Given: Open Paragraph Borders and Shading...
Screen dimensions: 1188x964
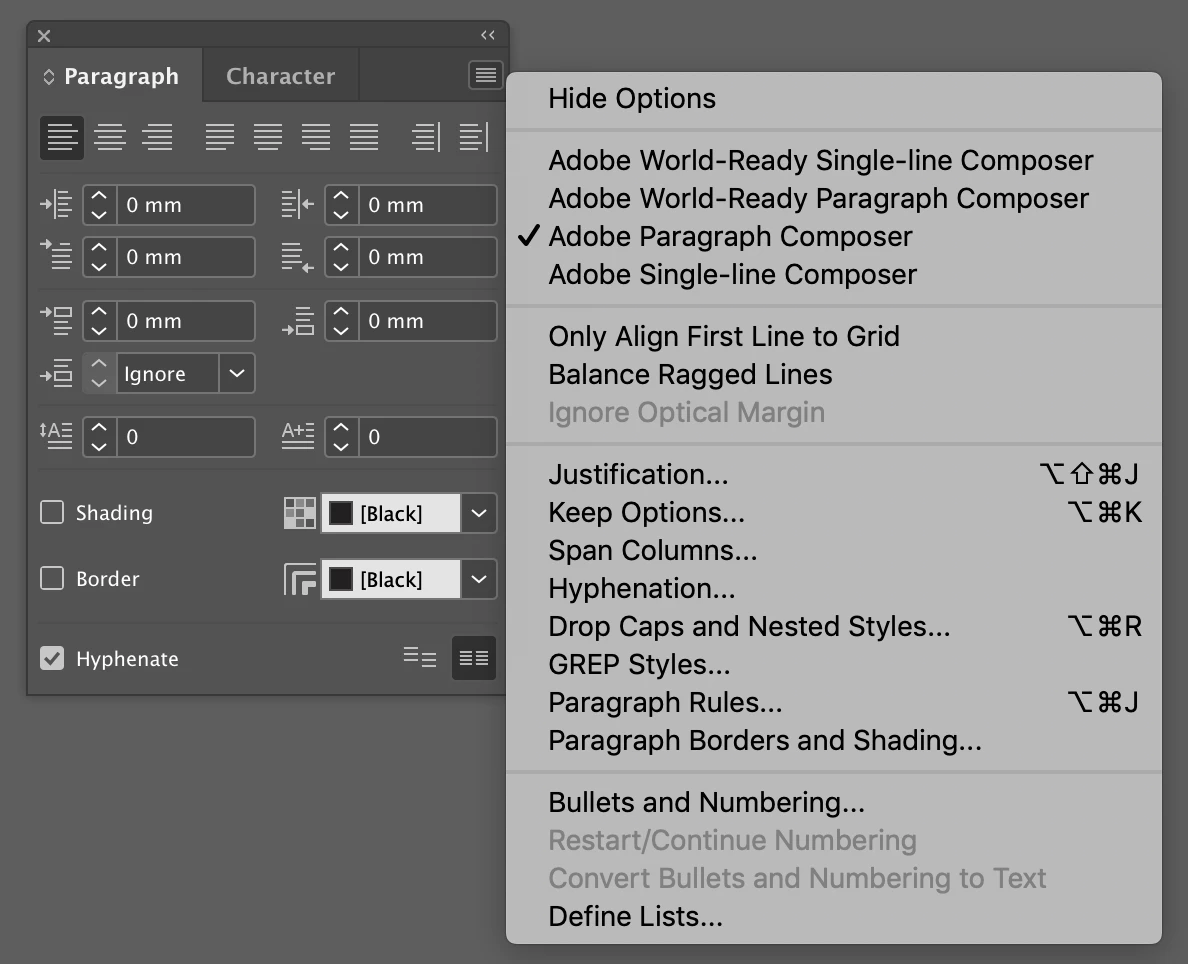Looking at the screenshot, I should (x=833, y=740).
